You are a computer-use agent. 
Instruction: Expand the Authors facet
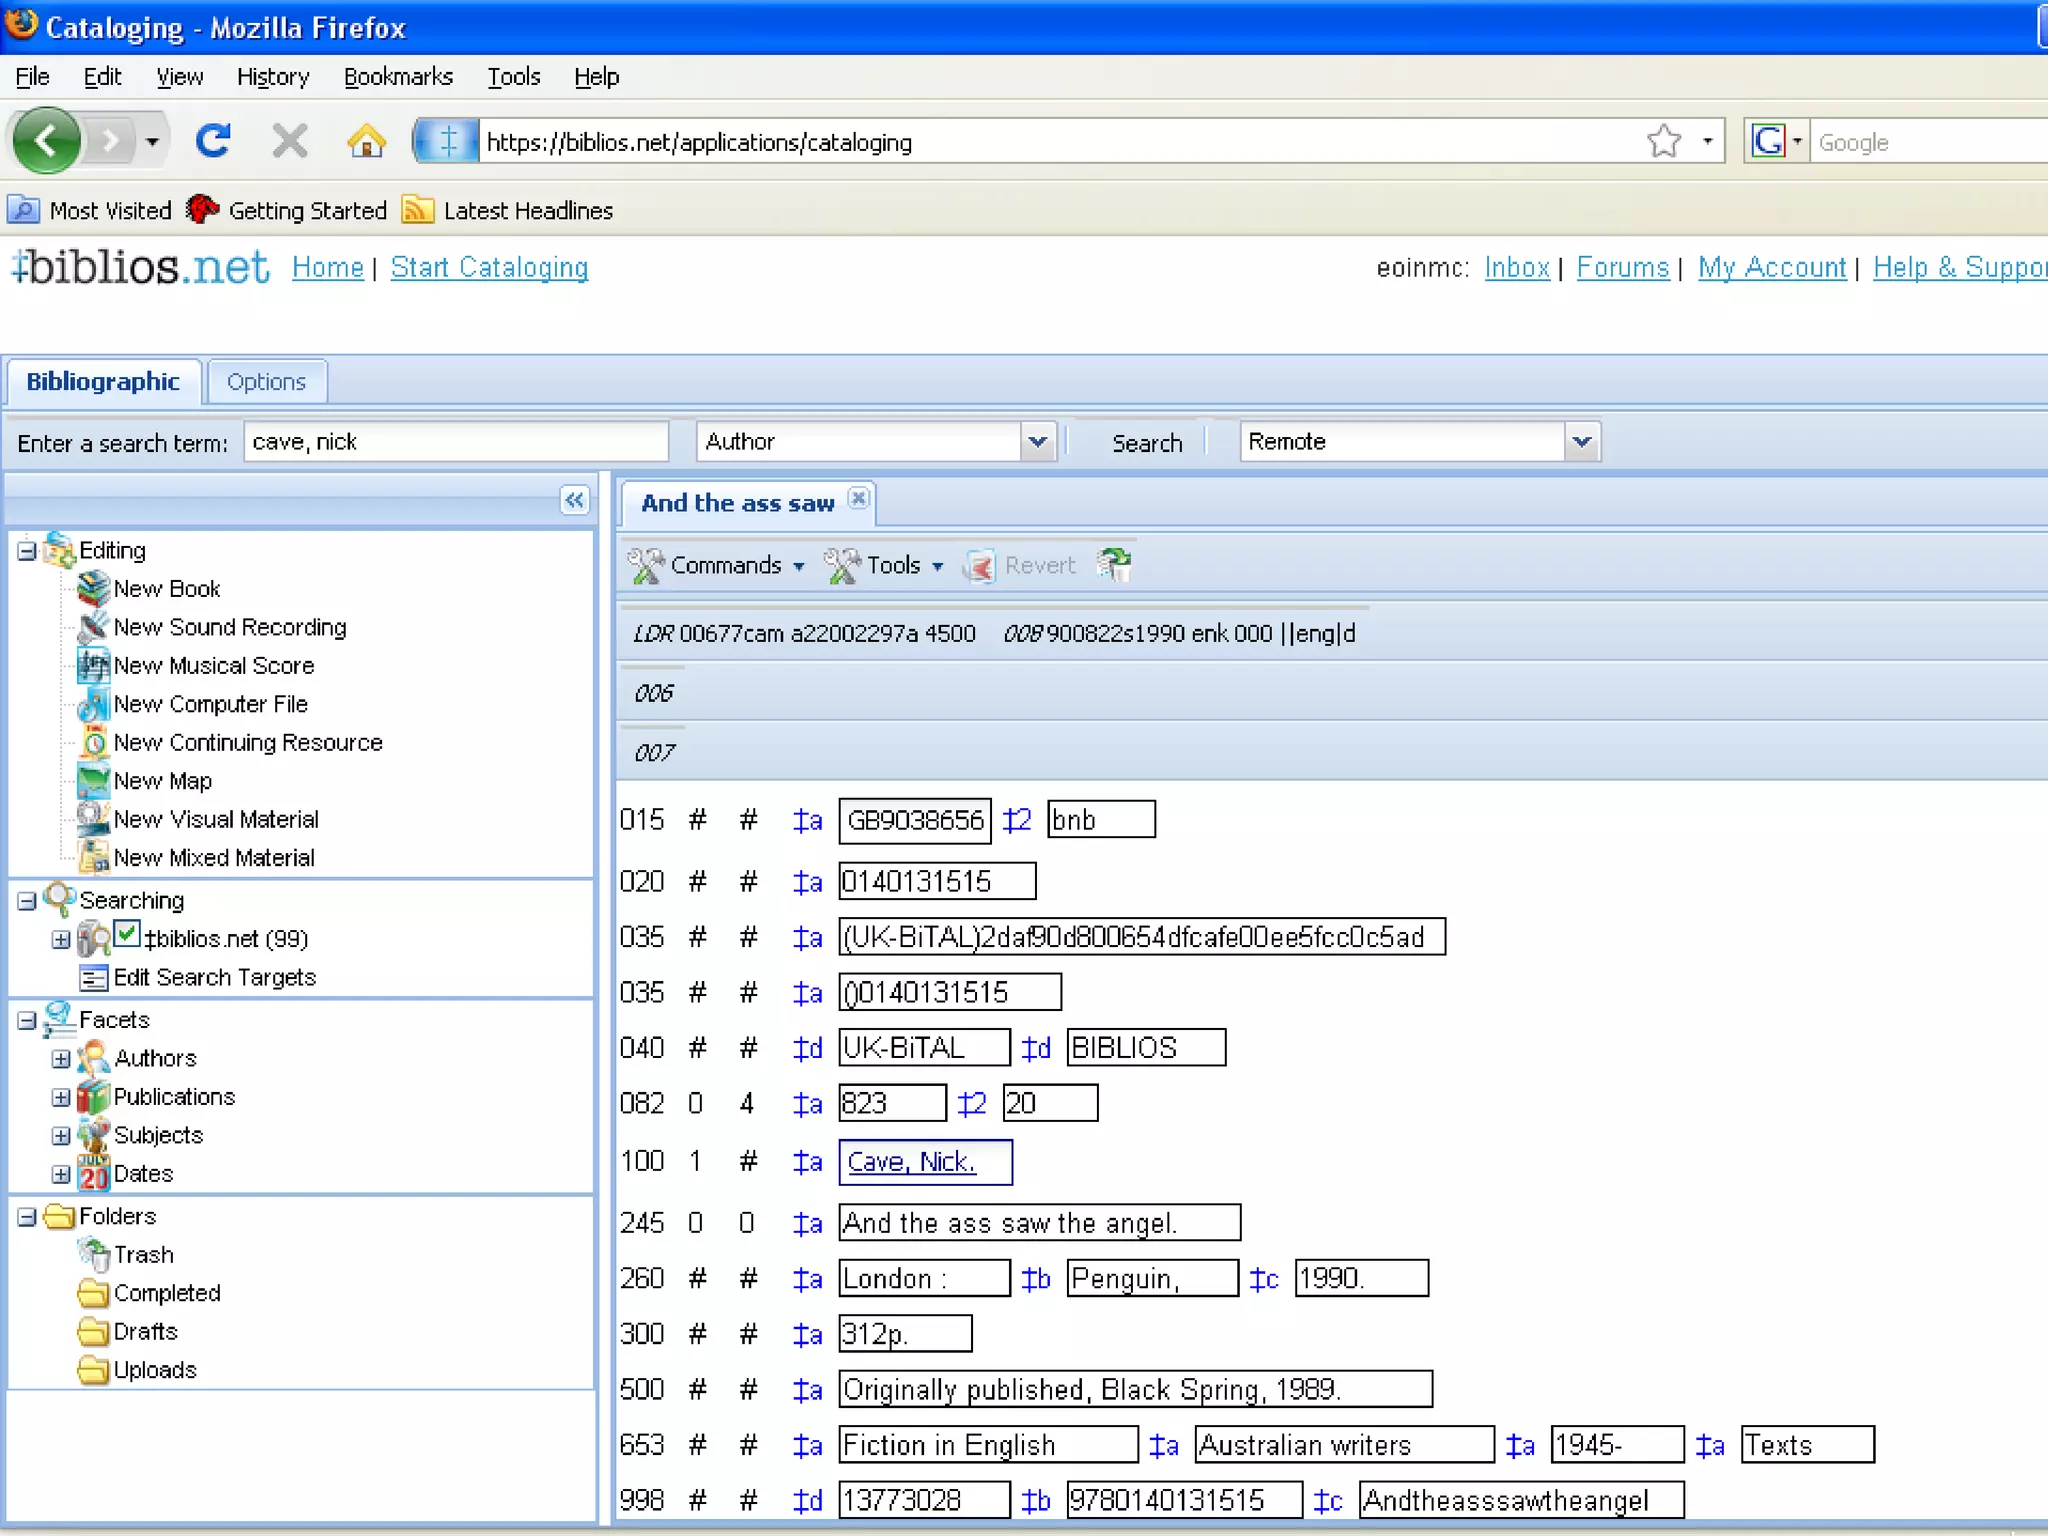(61, 1059)
